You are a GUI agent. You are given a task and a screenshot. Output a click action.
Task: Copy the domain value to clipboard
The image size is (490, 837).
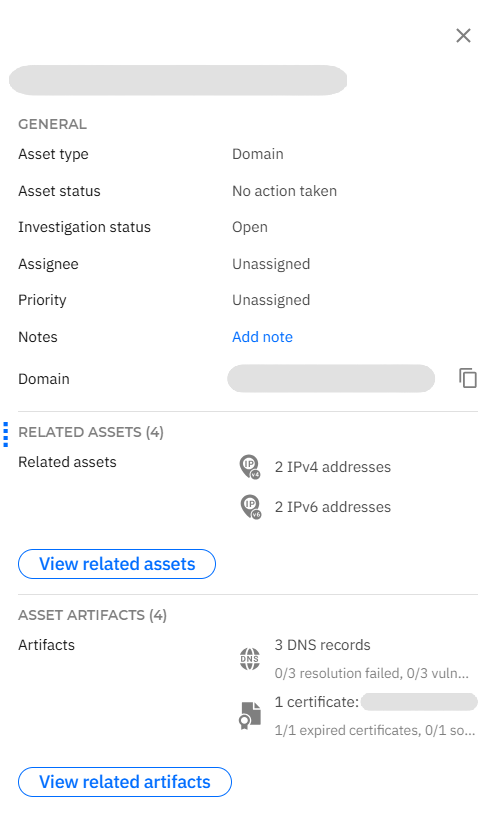click(468, 378)
